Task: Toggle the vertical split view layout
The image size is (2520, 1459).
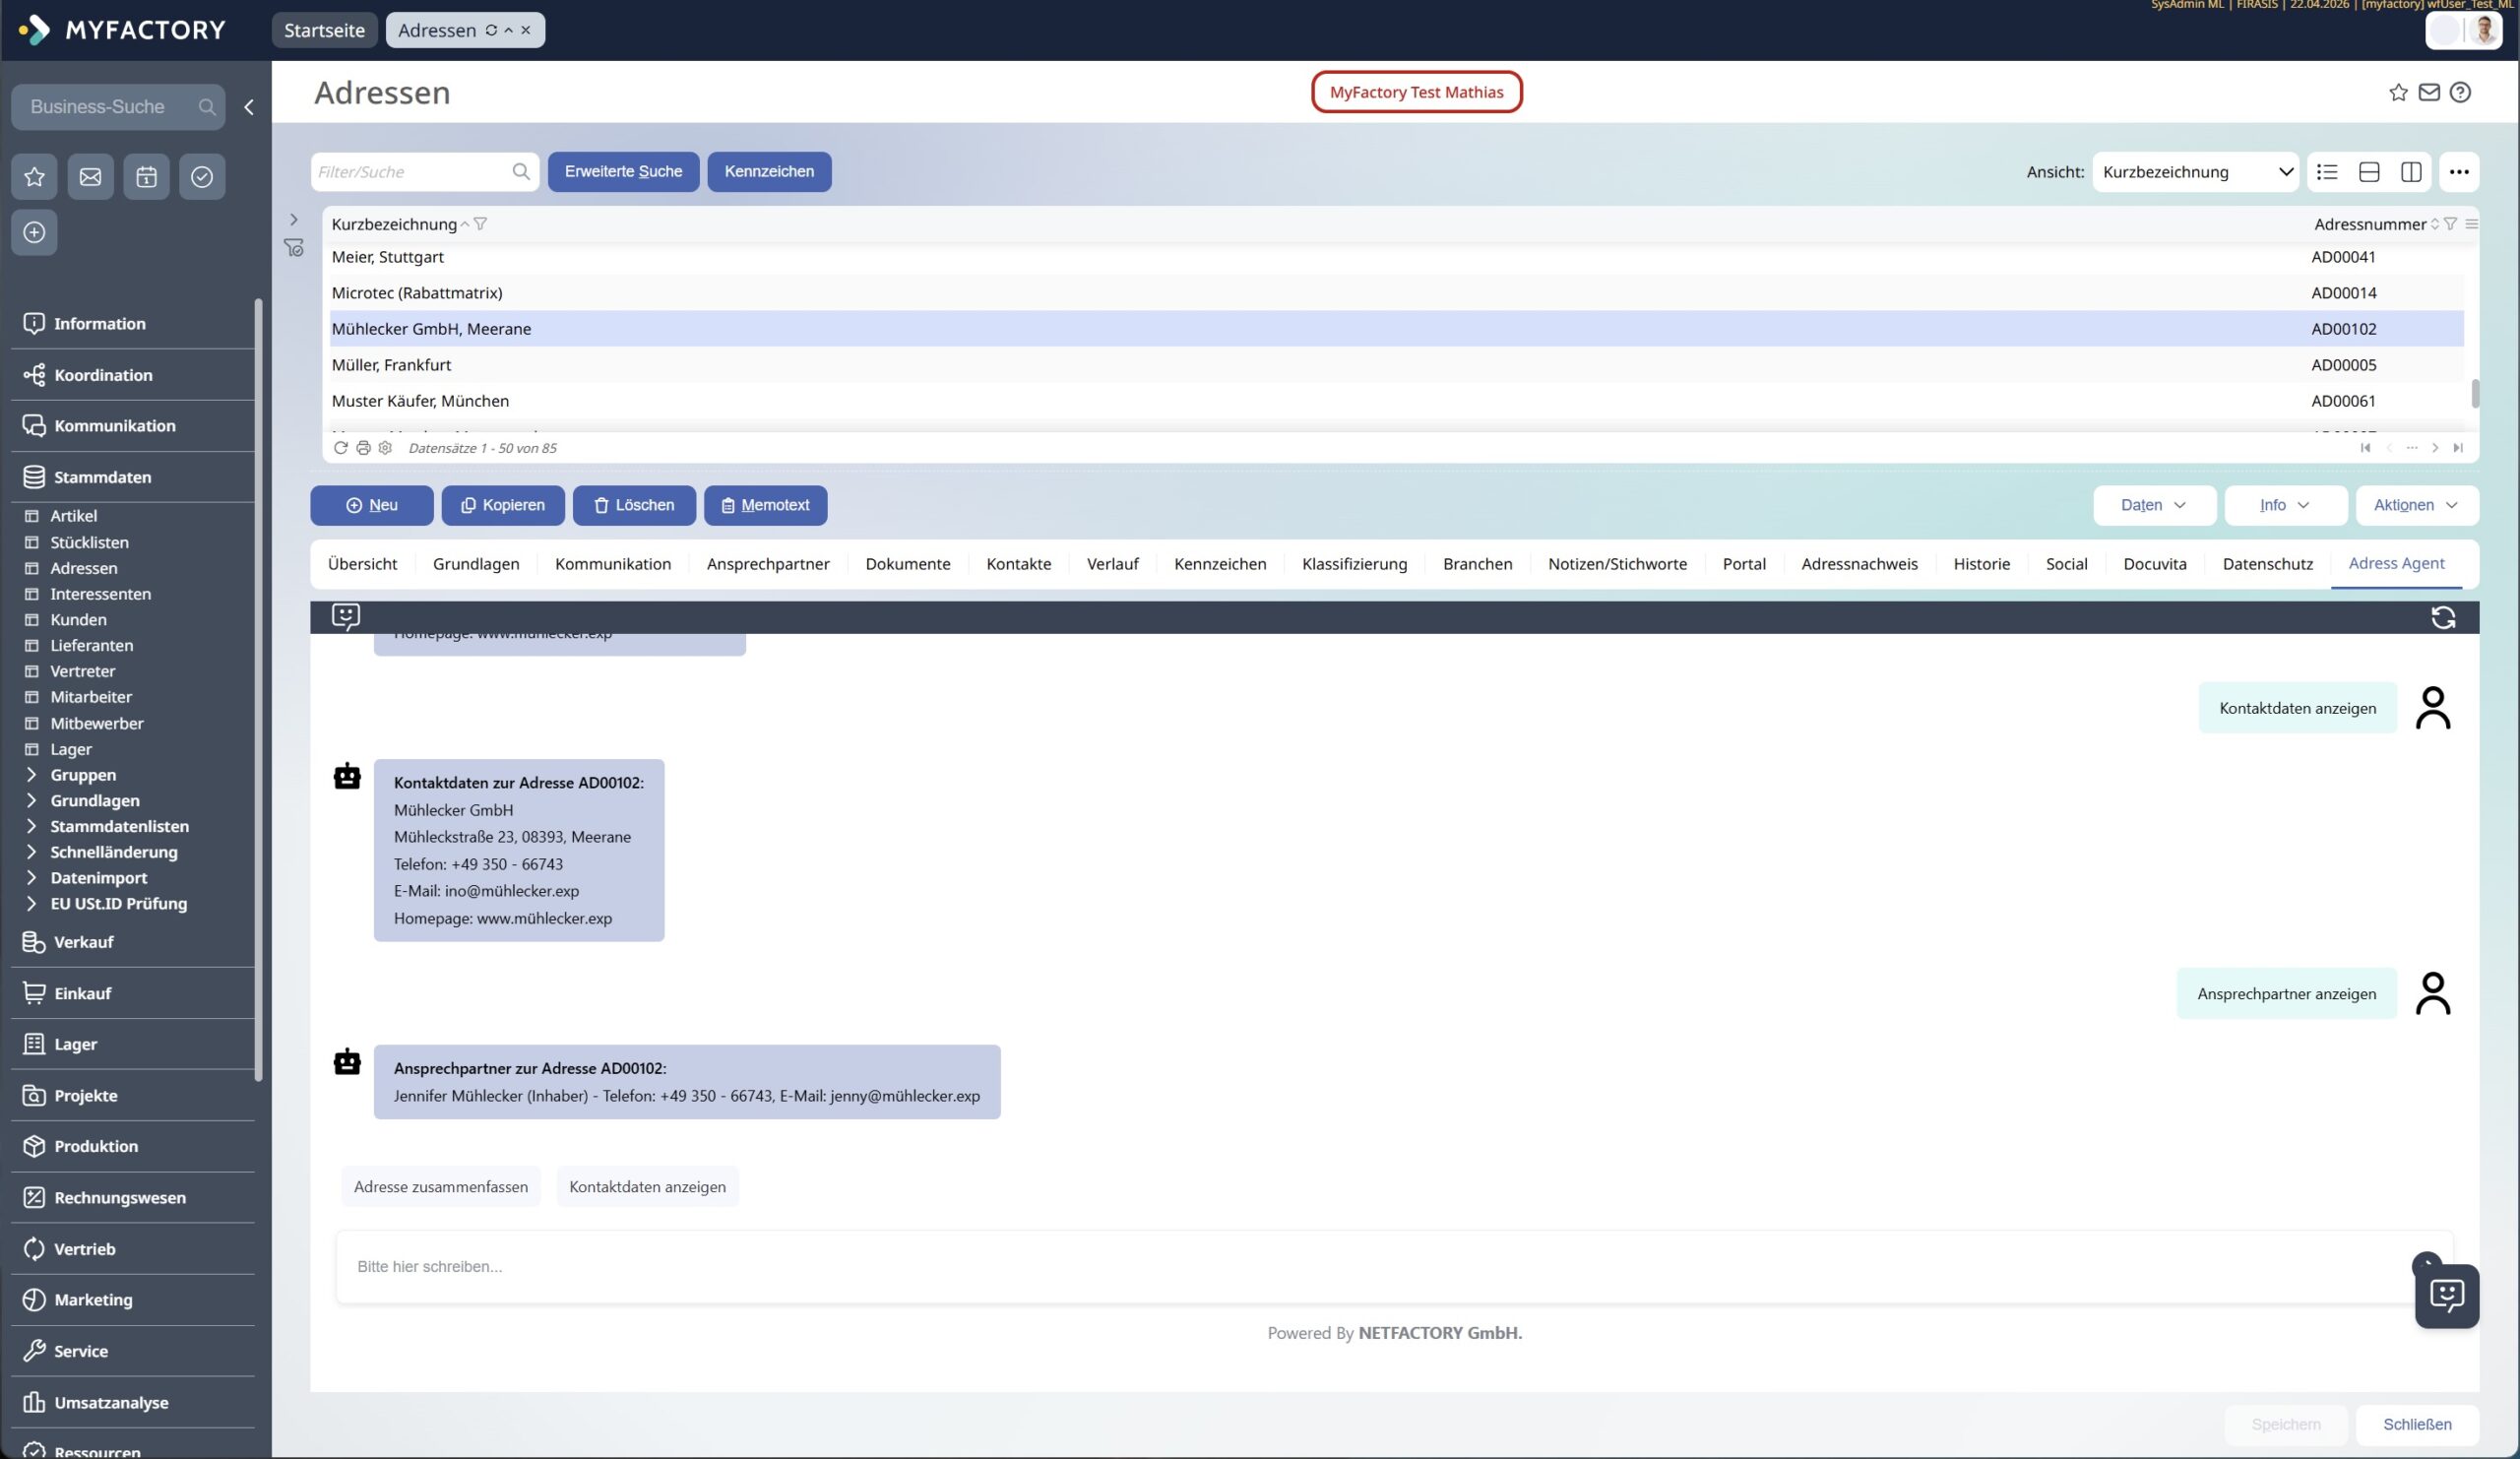Action: [x=2411, y=172]
